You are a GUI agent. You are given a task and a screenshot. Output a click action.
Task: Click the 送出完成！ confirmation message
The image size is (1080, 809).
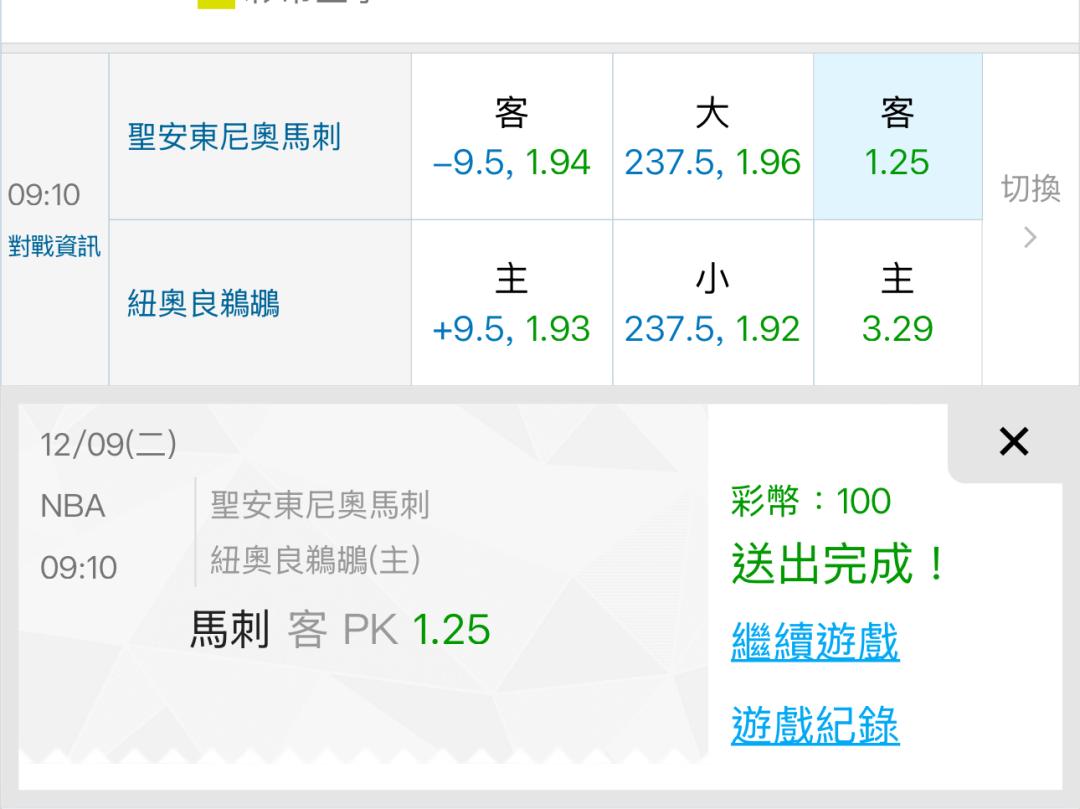[838, 564]
